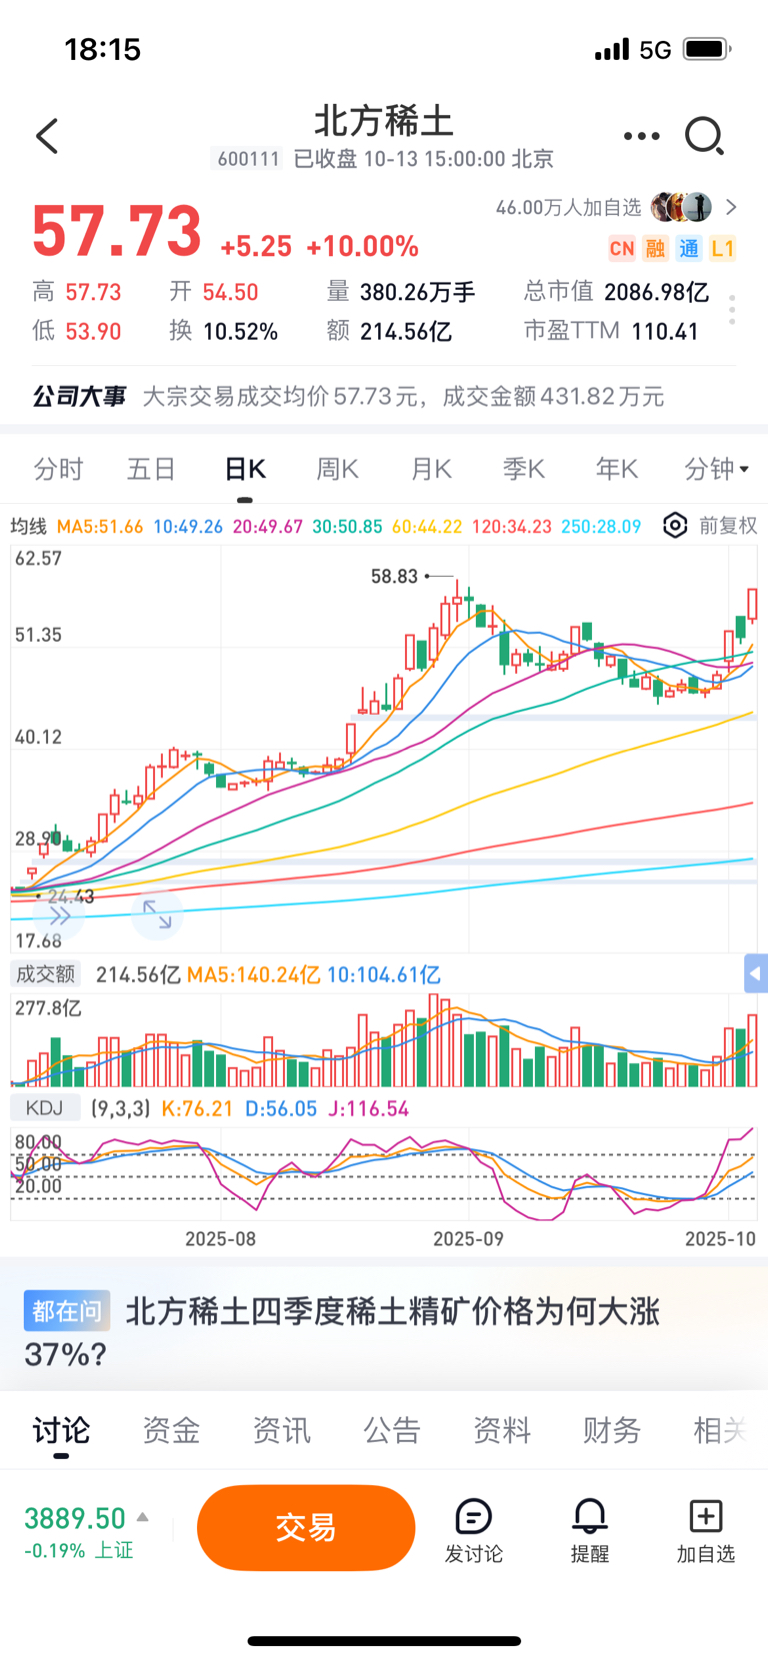Switch to the 讨论 tab
This screenshot has width=768, height=1663.
pos(61,1431)
